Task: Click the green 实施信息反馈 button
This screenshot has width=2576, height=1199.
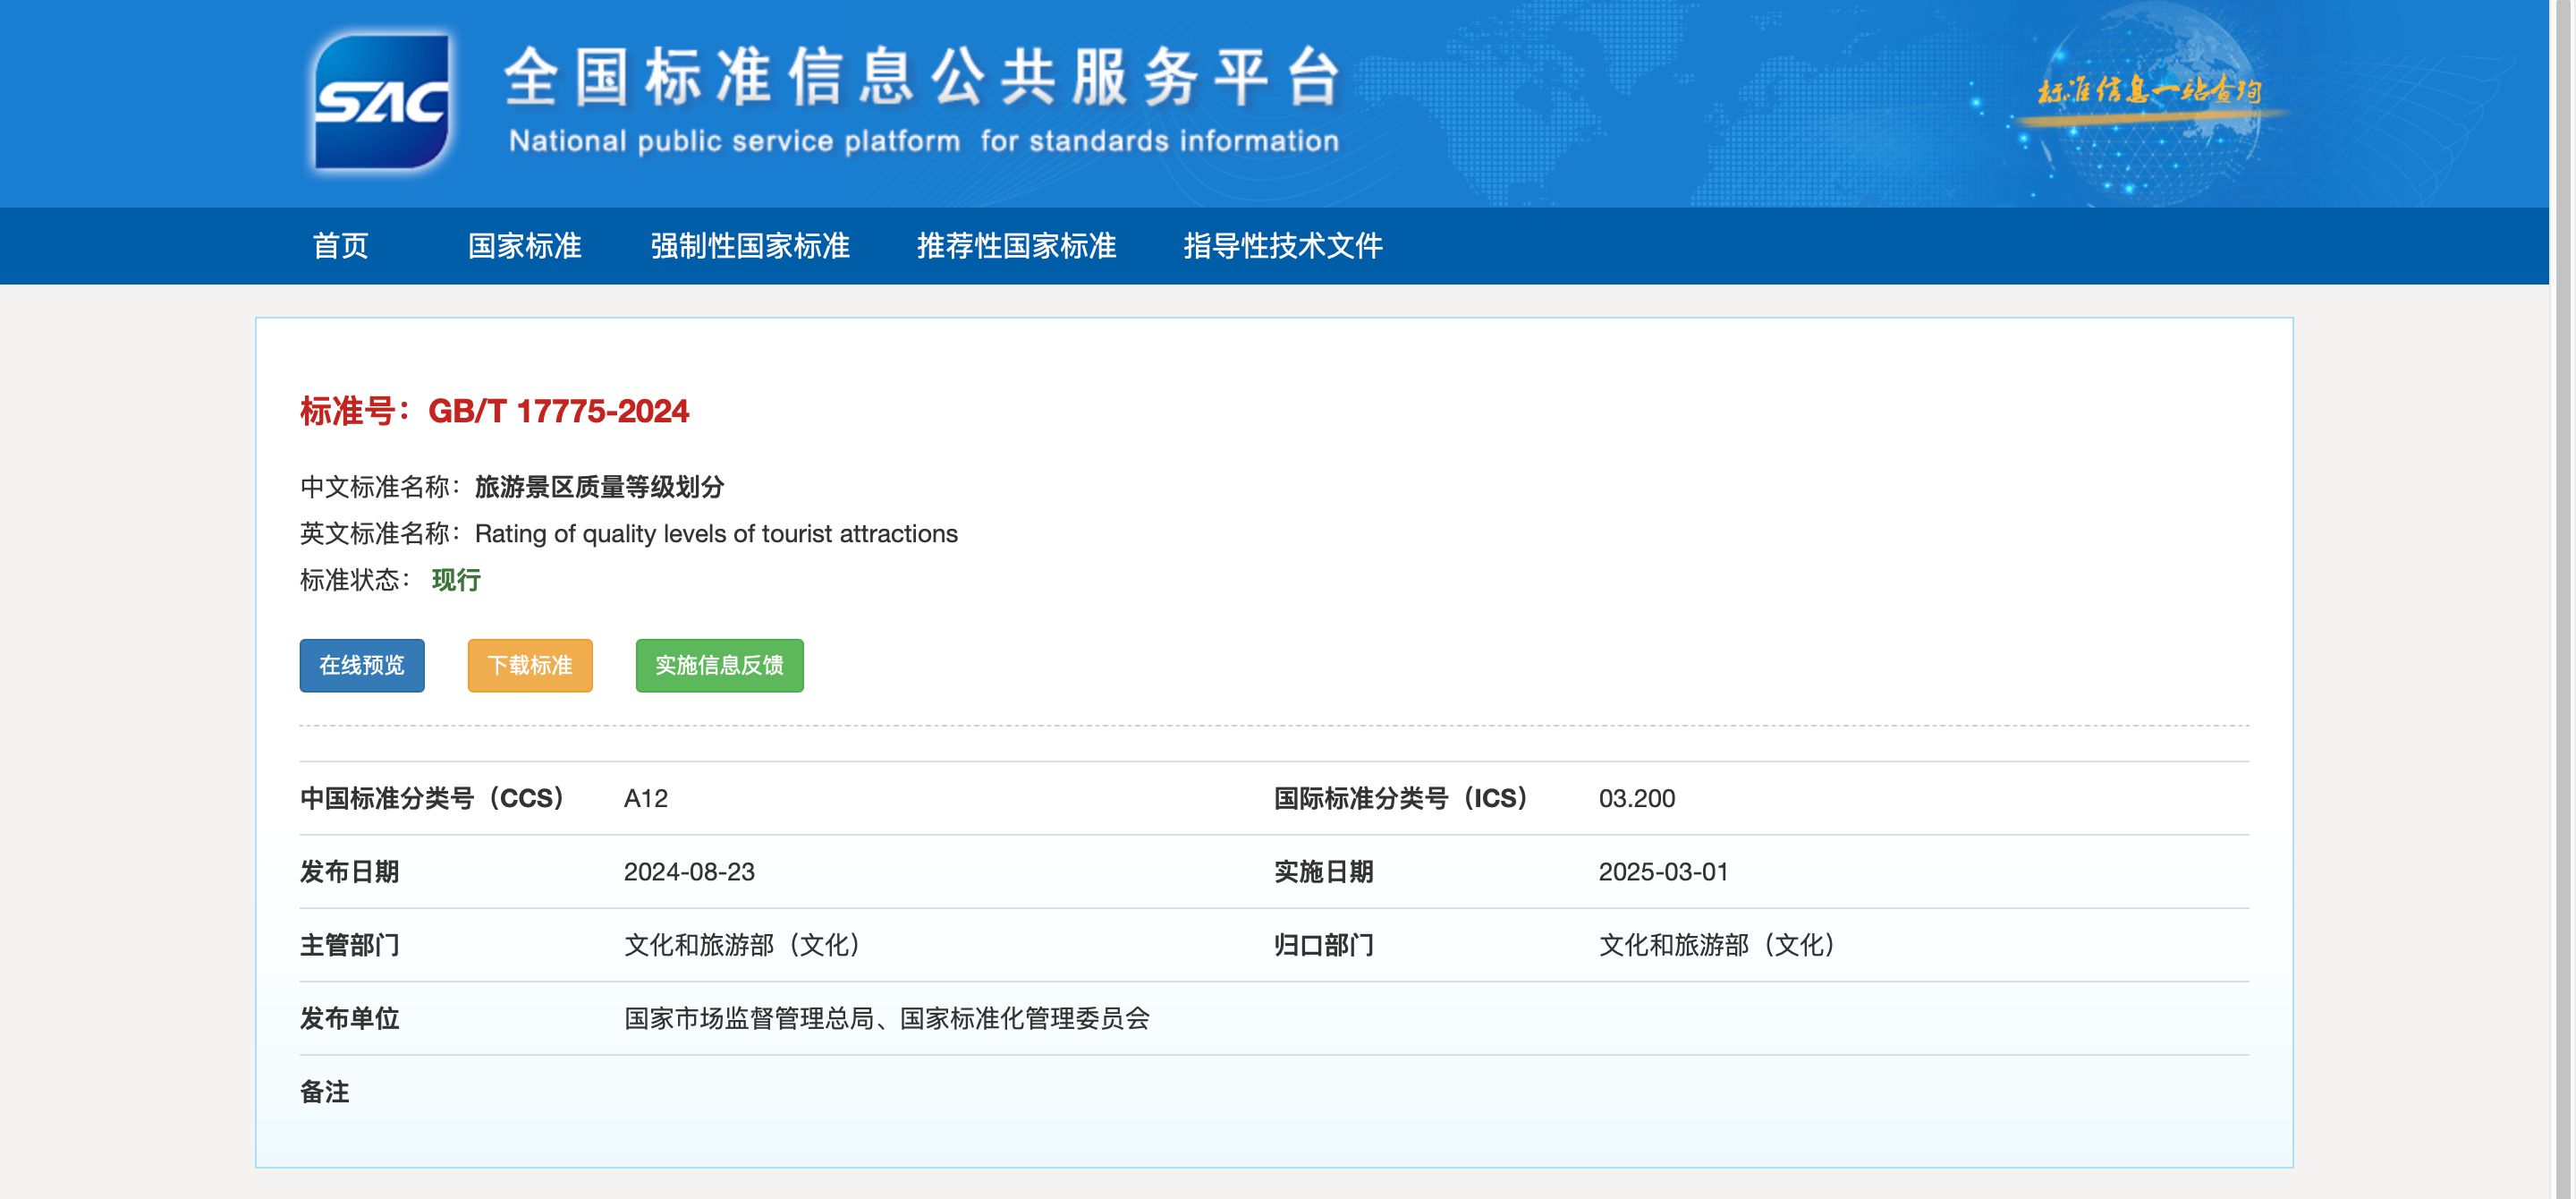Action: [719, 665]
